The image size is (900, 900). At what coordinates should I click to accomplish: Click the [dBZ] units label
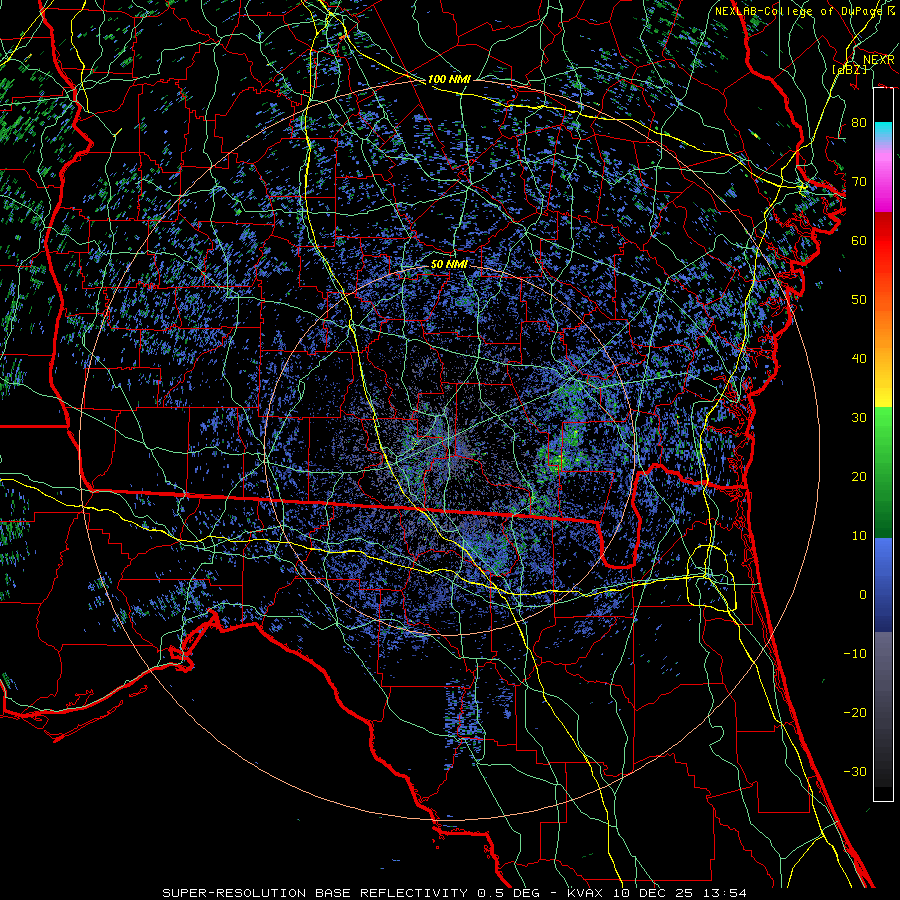pos(849,69)
